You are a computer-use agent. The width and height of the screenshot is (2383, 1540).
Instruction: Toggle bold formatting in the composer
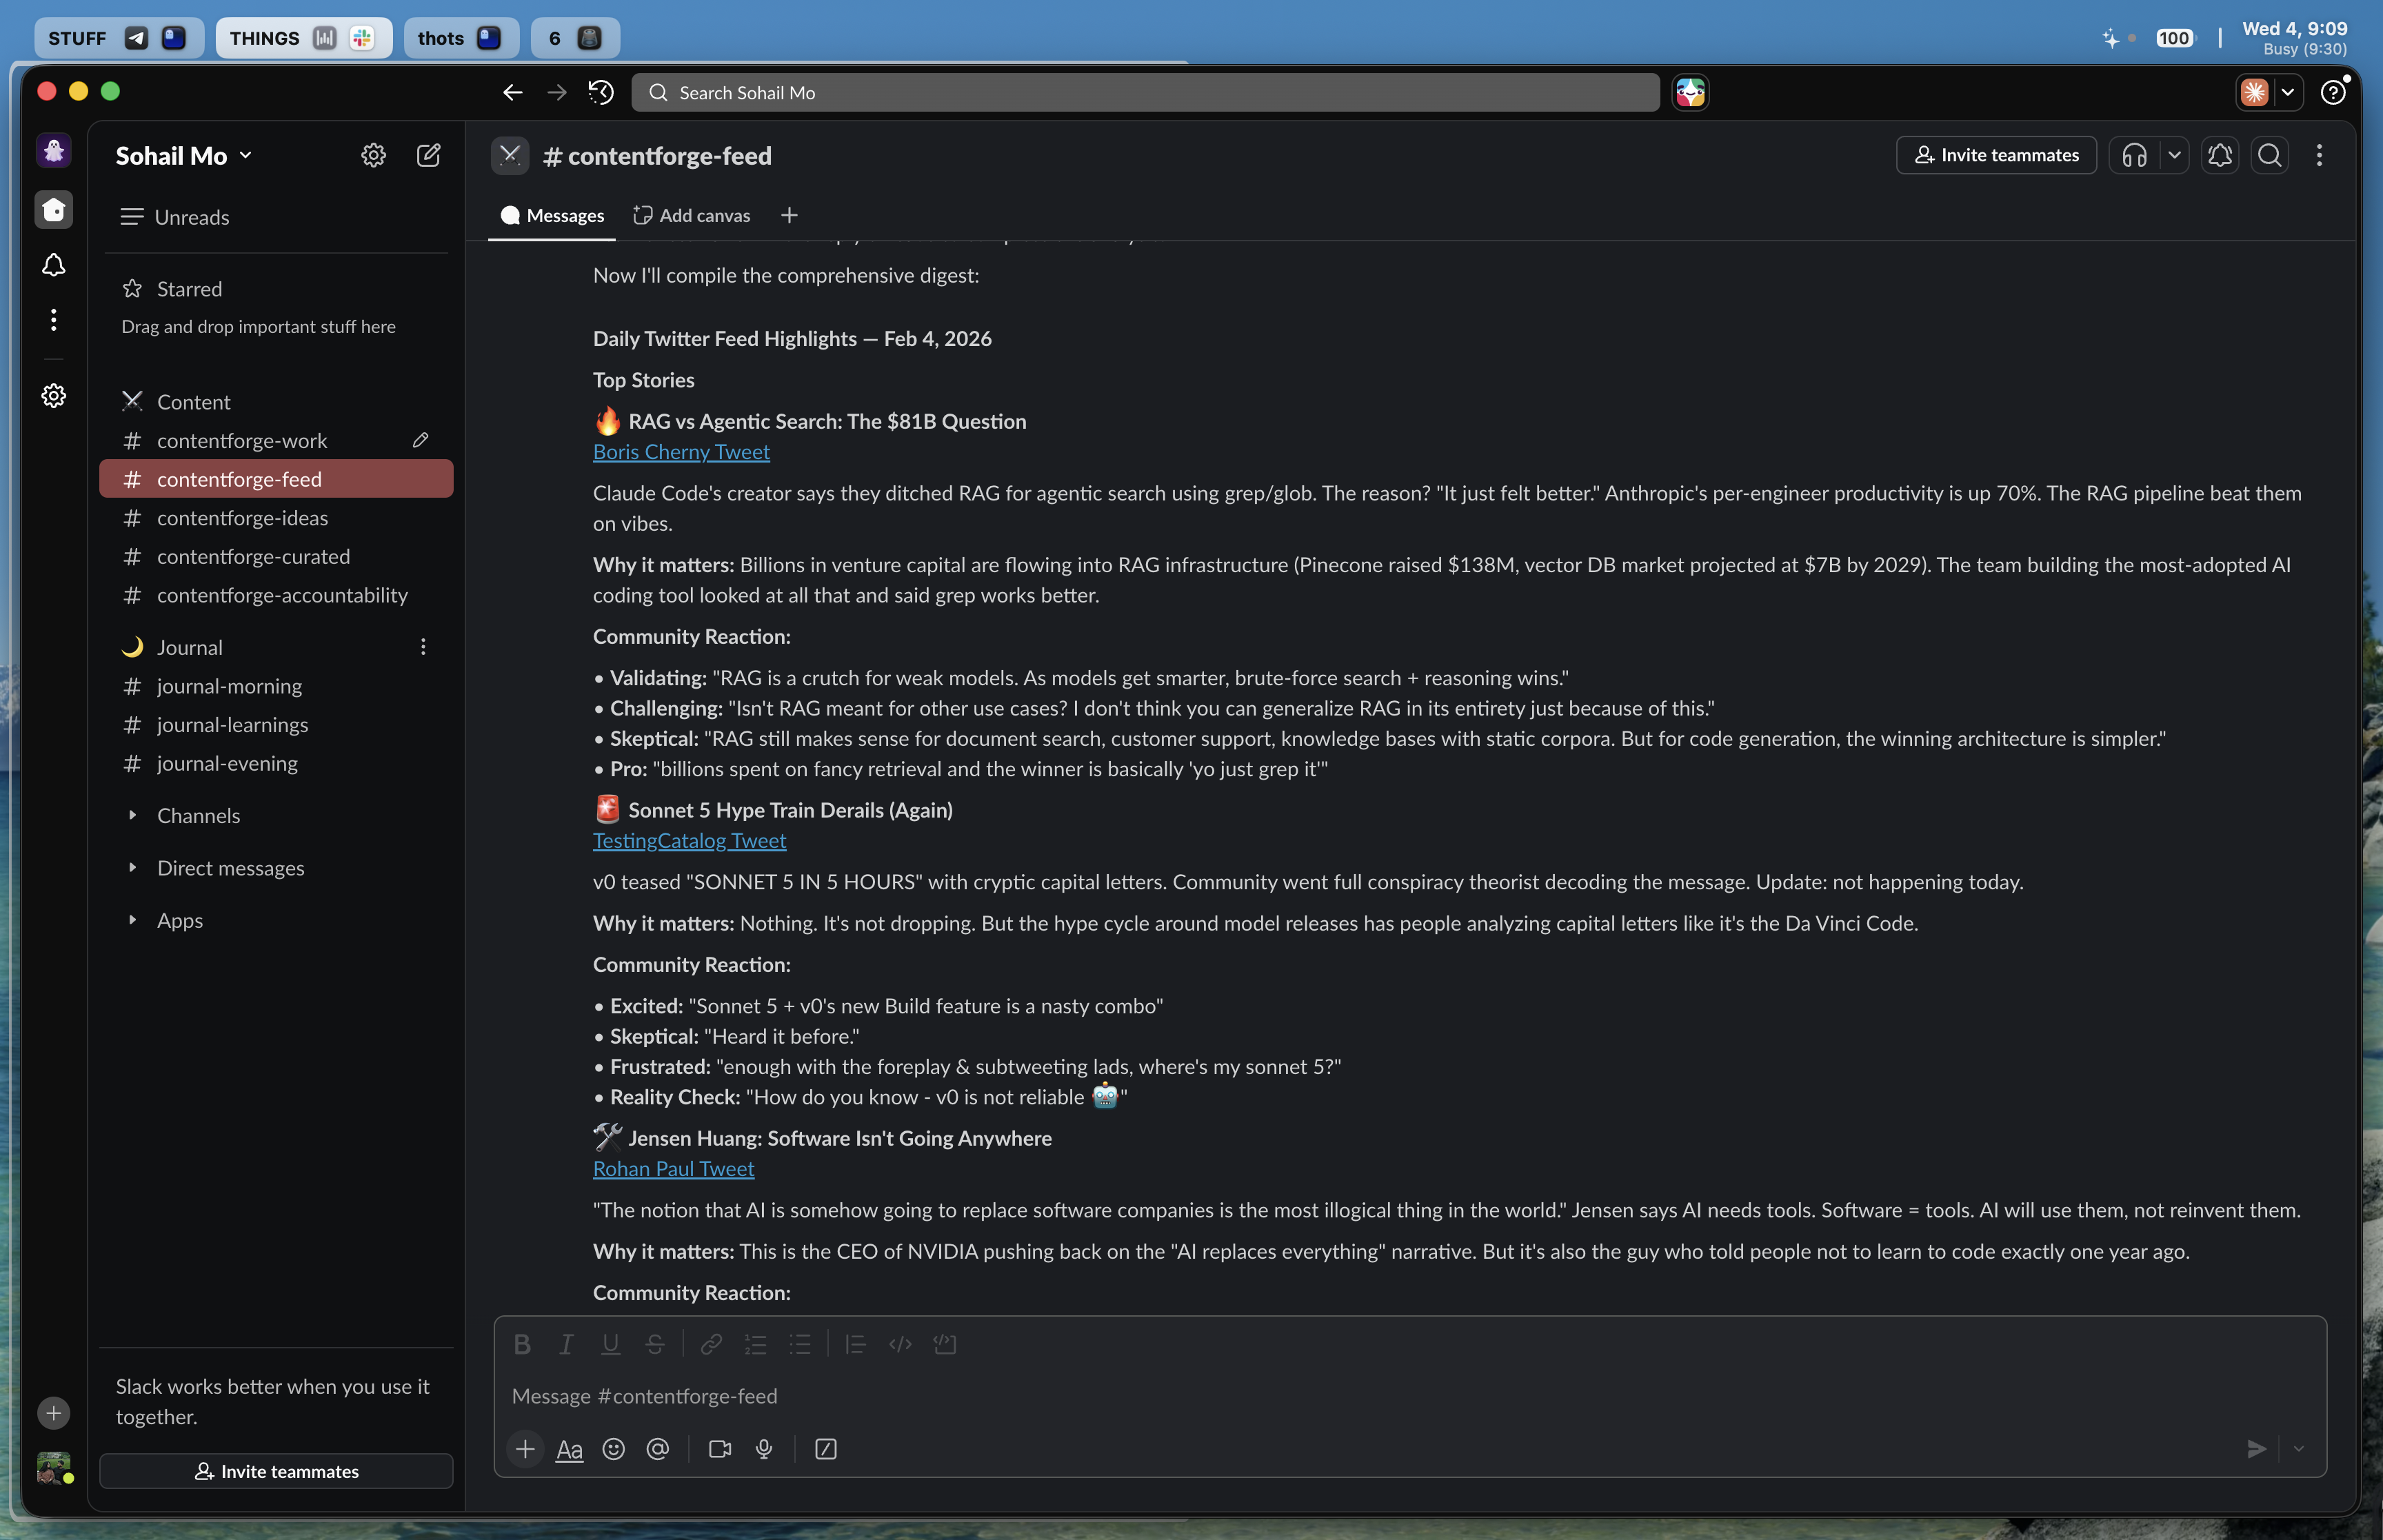coord(522,1344)
